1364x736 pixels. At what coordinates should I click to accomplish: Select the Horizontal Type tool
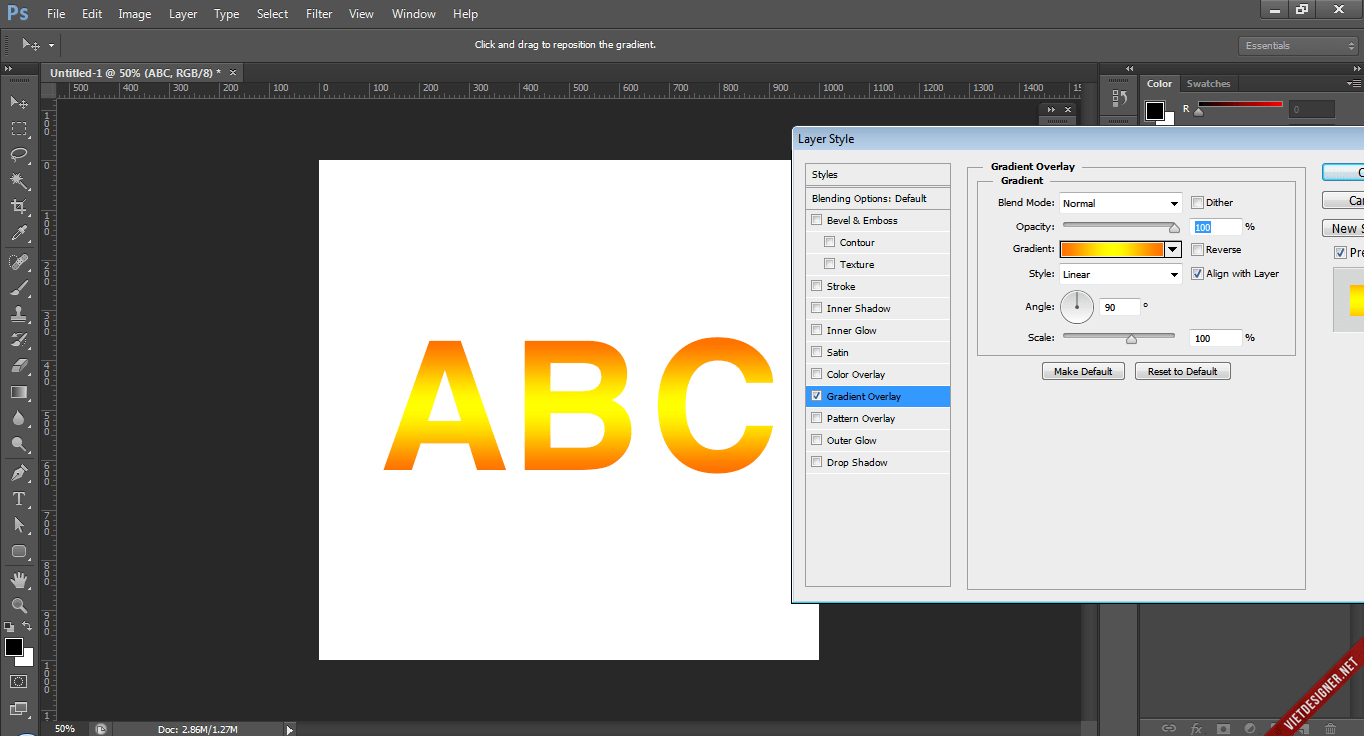tap(19, 499)
